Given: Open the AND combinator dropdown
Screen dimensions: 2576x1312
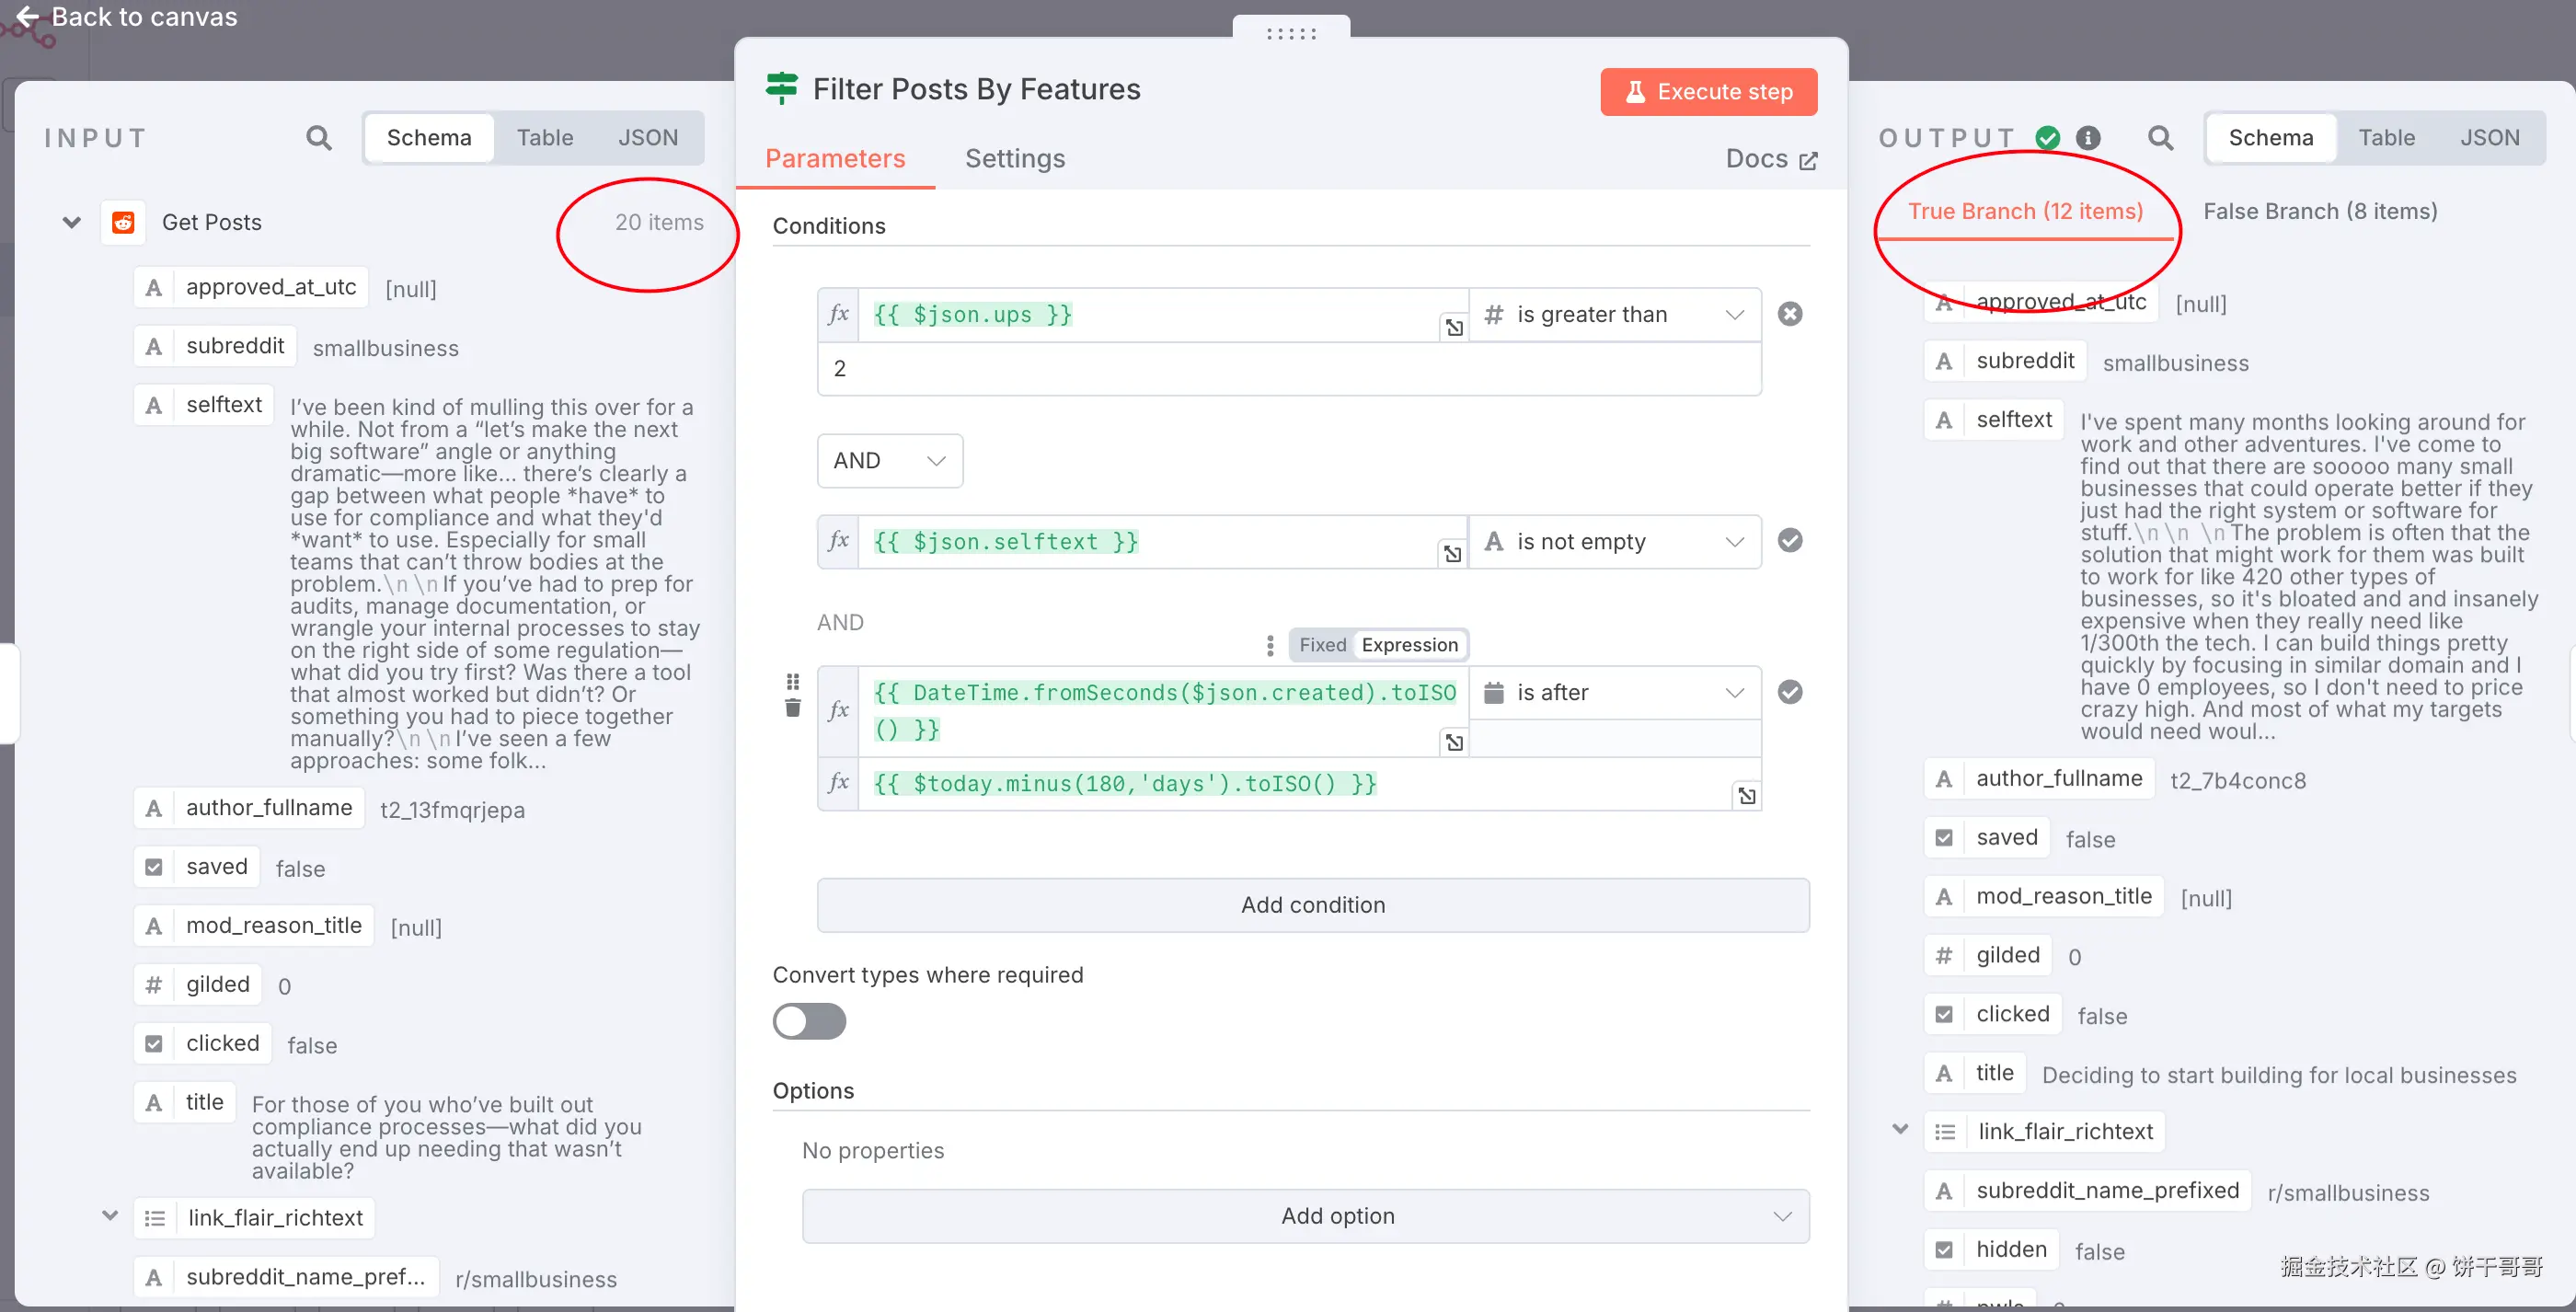Looking at the screenshot, I should (889, 460).
